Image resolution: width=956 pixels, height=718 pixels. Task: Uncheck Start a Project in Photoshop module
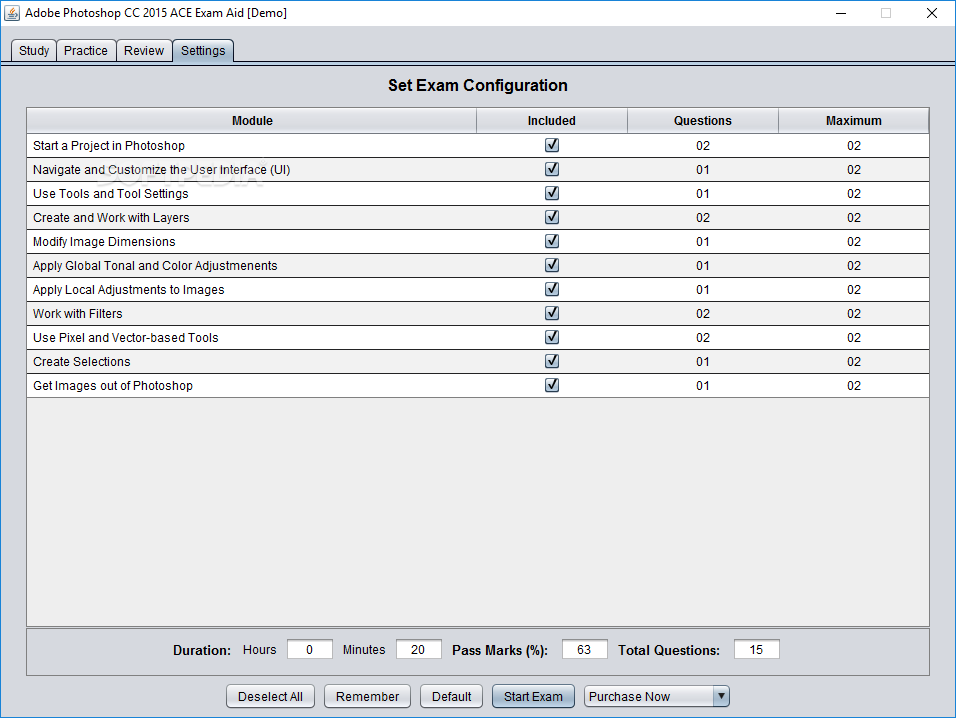552,145
